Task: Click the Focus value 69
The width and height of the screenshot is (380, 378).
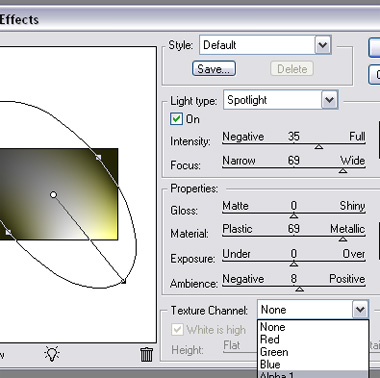Action: tap(294, 160)
